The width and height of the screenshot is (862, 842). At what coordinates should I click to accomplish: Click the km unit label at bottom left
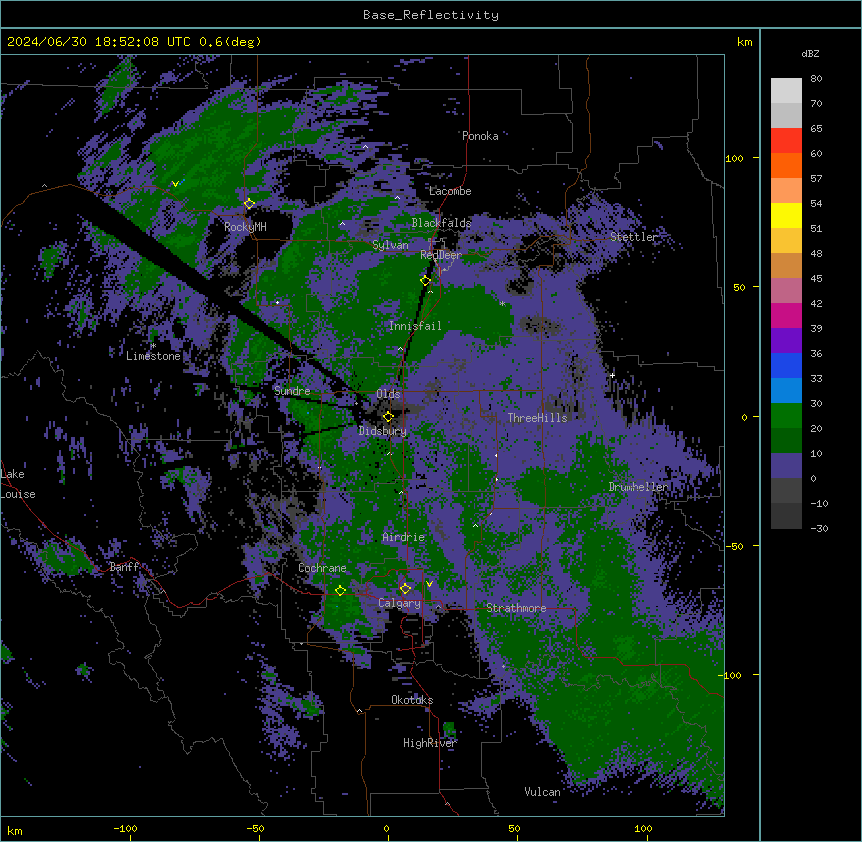[x=15, y=830]
